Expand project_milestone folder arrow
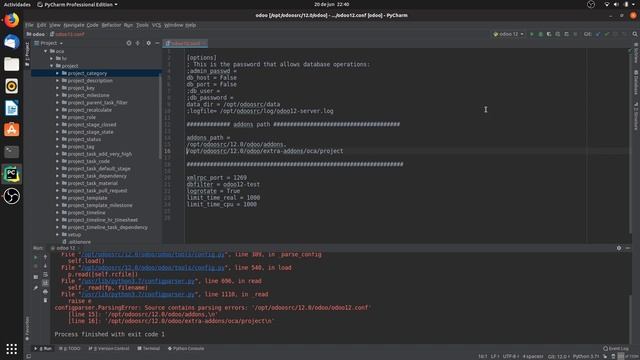640x360 pixels. pyautogui.click(x=58, y=96)
